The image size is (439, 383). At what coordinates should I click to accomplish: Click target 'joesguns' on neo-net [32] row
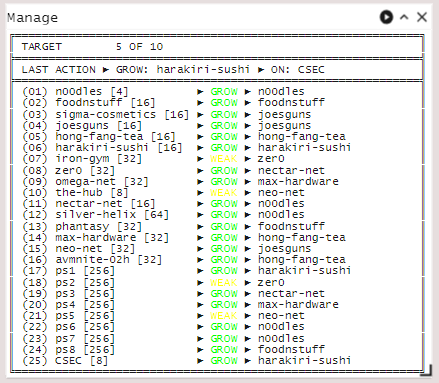click(x=284, y=249)
